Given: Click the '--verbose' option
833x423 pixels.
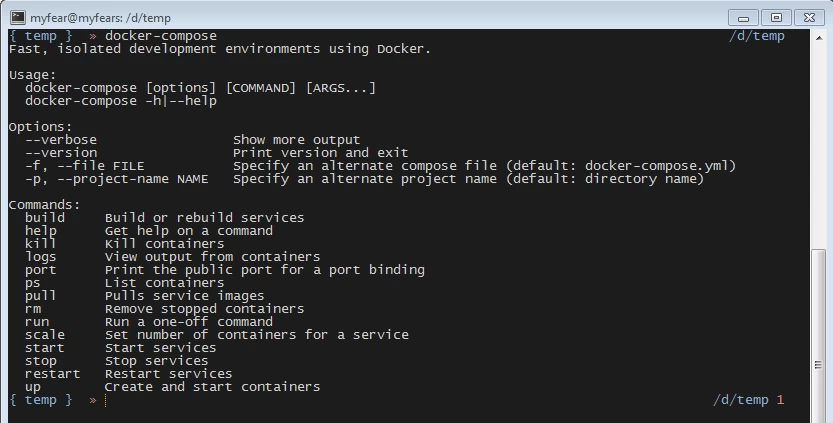Looking at the screenshot, I should (61, 140).
